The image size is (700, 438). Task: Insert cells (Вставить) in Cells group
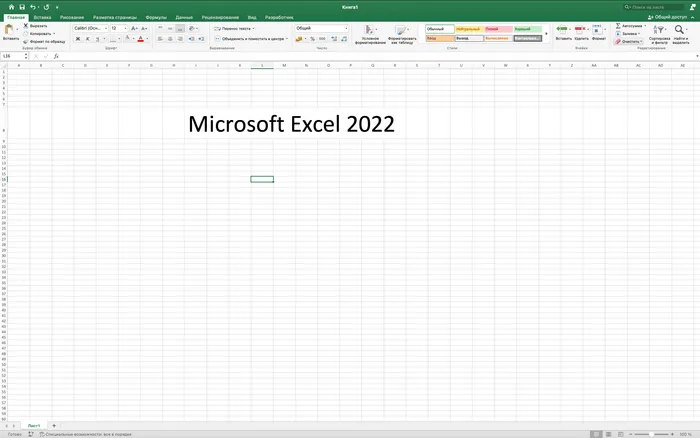coord(563,33)
